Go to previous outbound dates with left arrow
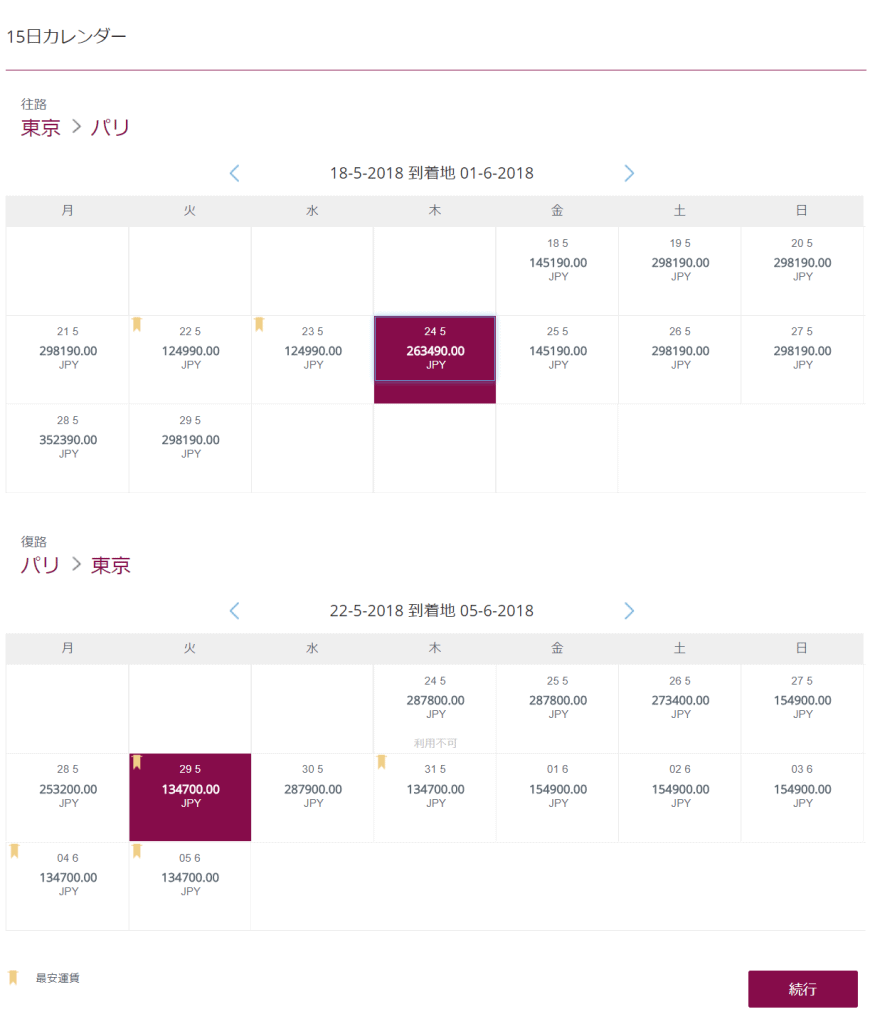Image resolution: width=870 pixels, height=1024 pixels. [x=234, y=173]
